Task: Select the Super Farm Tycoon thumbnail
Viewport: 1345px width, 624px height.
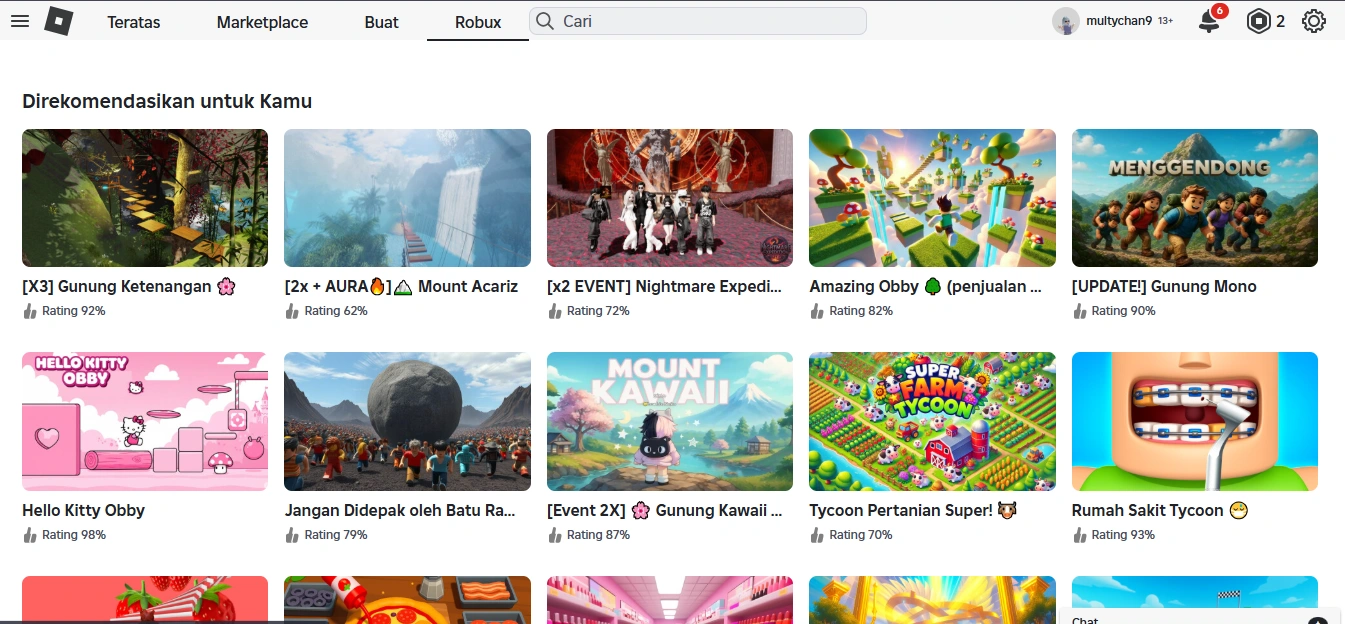Action: click(932, 421)
